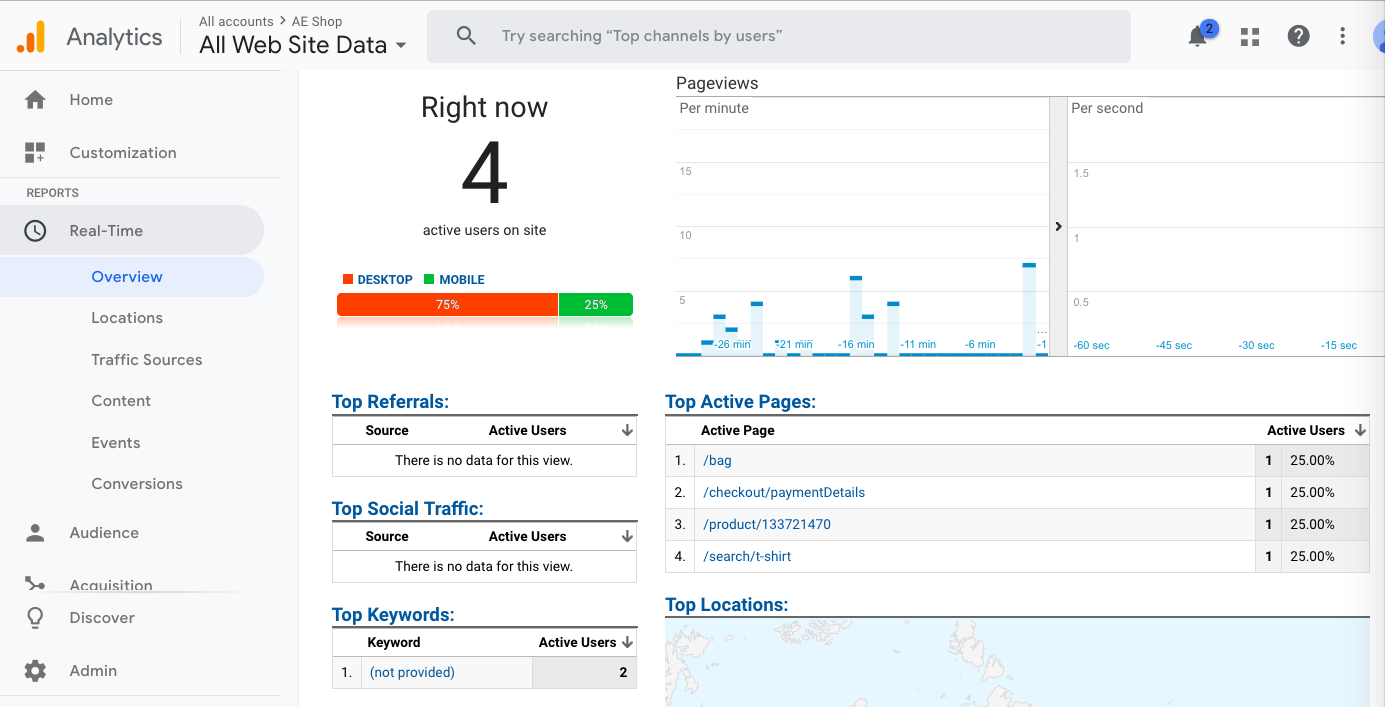Click the MOBILE legend label

click(462, 280)
